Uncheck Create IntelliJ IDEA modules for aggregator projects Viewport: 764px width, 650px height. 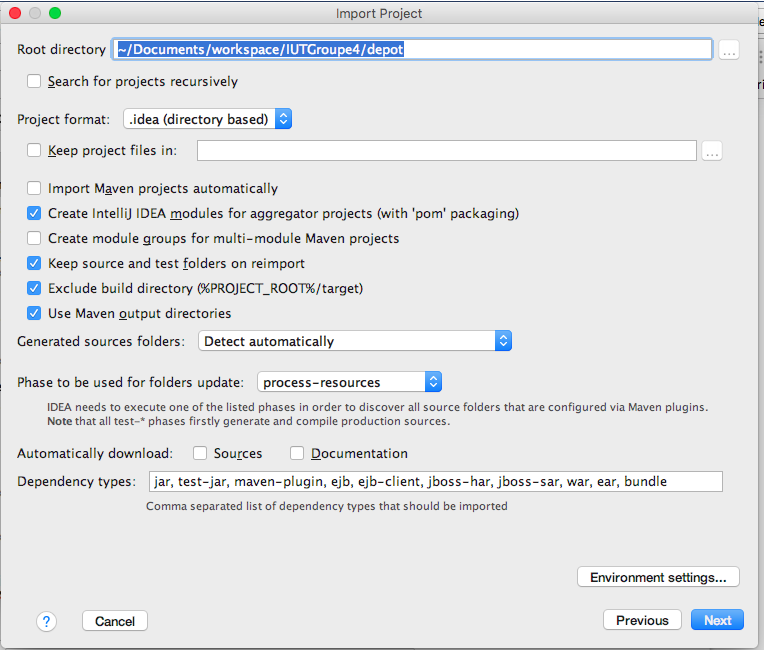pos(35,213)
